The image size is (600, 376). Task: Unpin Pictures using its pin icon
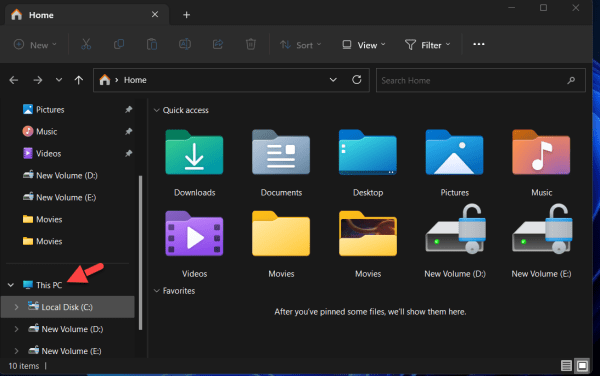tap(129, 109)
